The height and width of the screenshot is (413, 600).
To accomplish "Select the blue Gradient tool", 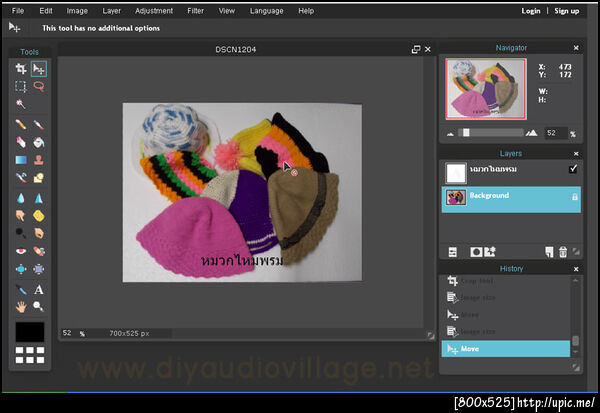I will 21,160.
